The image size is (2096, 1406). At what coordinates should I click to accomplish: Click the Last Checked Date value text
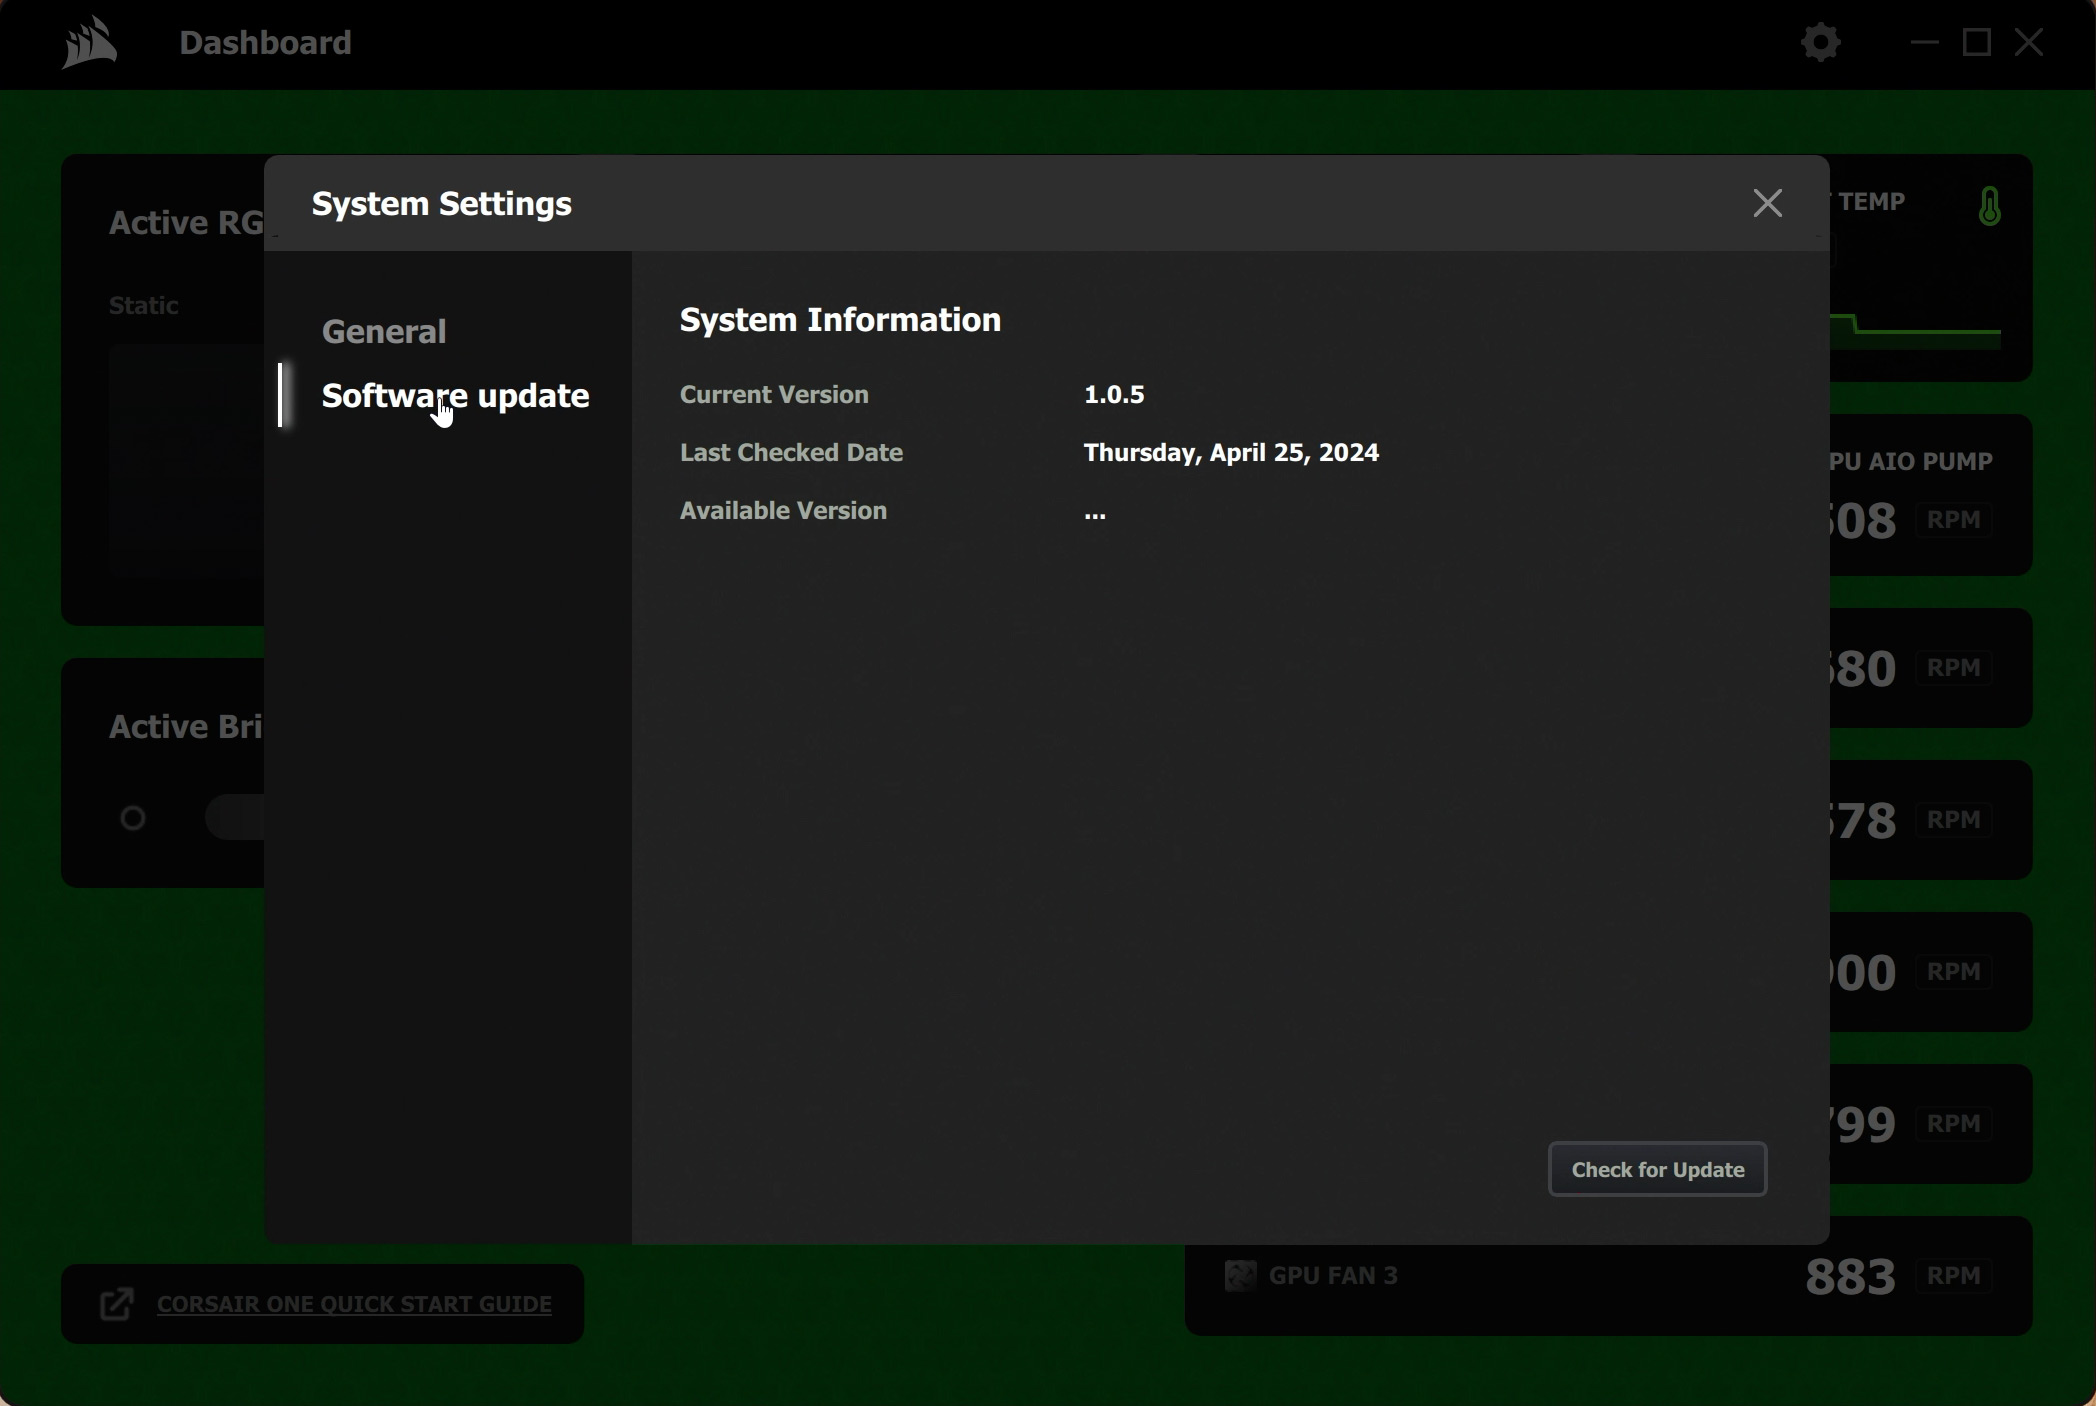(x=1231, y=453)
